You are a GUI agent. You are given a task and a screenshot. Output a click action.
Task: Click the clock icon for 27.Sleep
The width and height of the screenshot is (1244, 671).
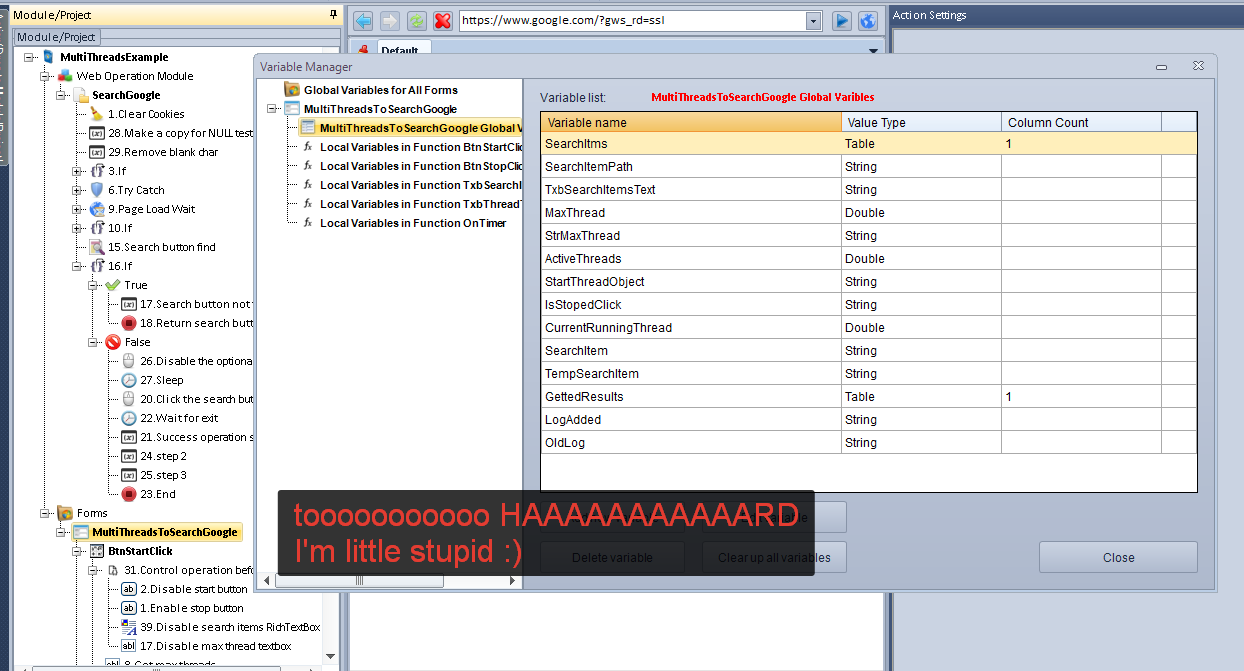pyautogui.click(x=129, y=380)
